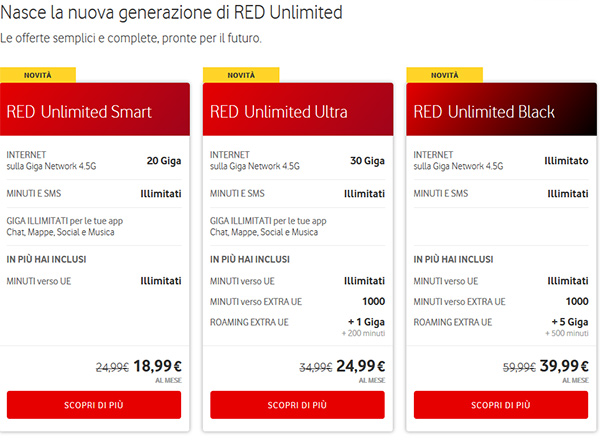Click crossed-out 59,99€ price in Black plan

519,368
